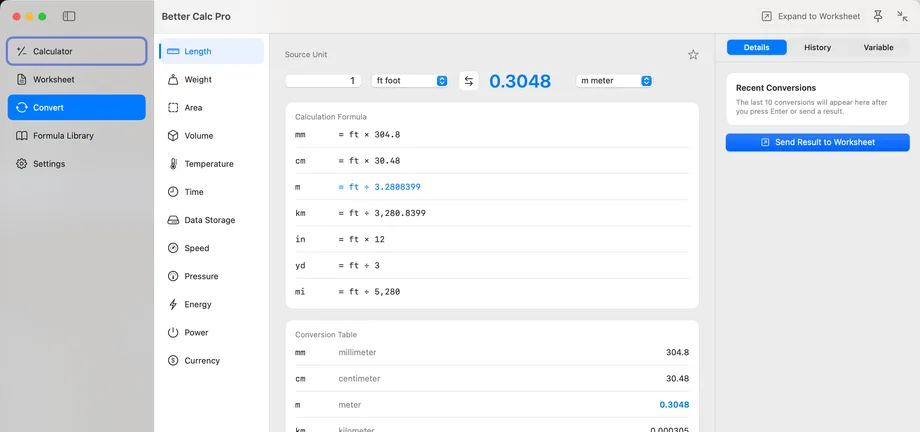Swap source and target units

coord(469,81)
